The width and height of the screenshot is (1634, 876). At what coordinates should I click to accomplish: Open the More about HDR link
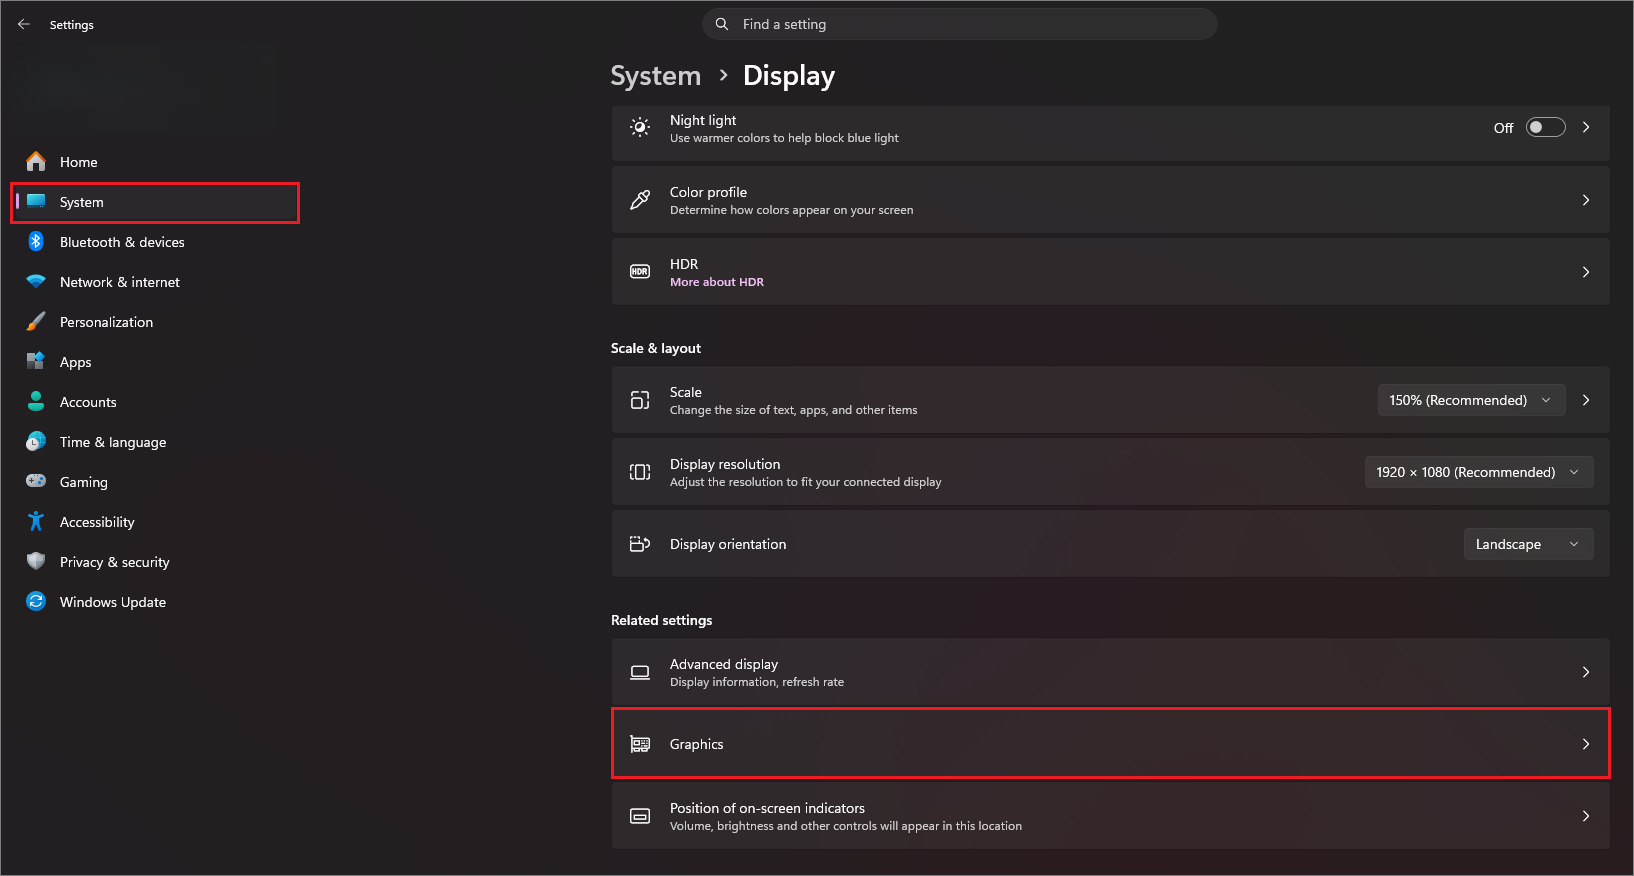pyautogui.click(x=717, y=282)
